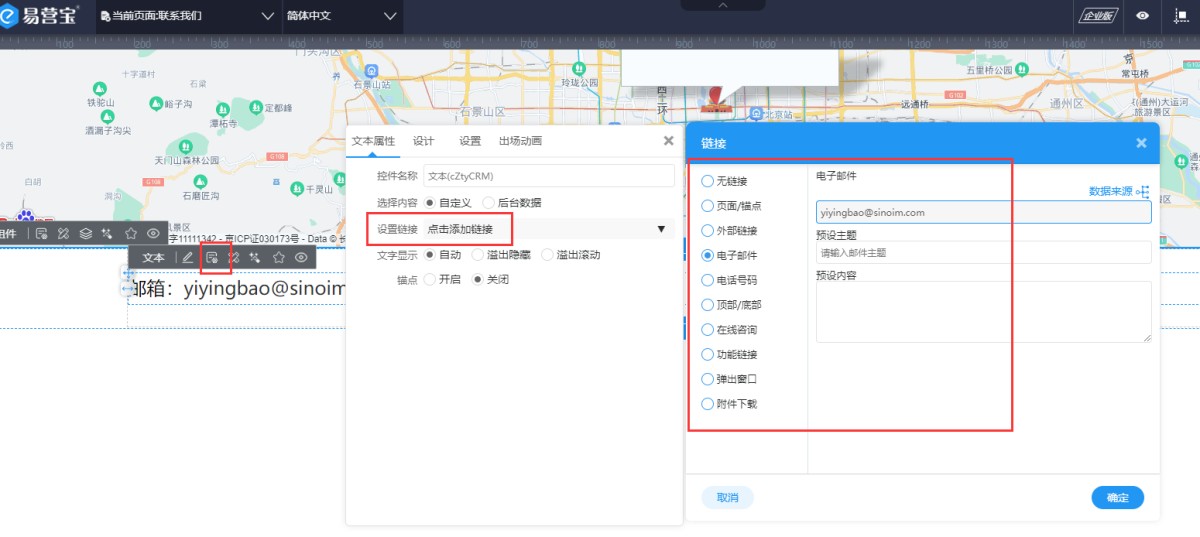Click the preview eye icon in the top bar
This screenshot has width=1200, height=537.
point(1142,16)
